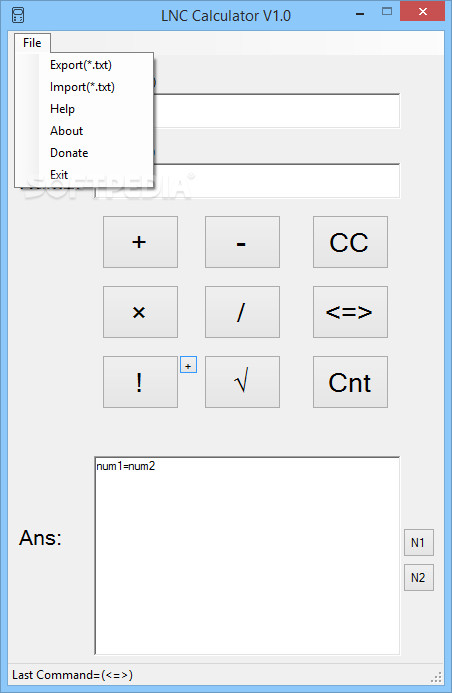Click into the second number input field
This screenshot has width=452, height=693.
[276, 181]
